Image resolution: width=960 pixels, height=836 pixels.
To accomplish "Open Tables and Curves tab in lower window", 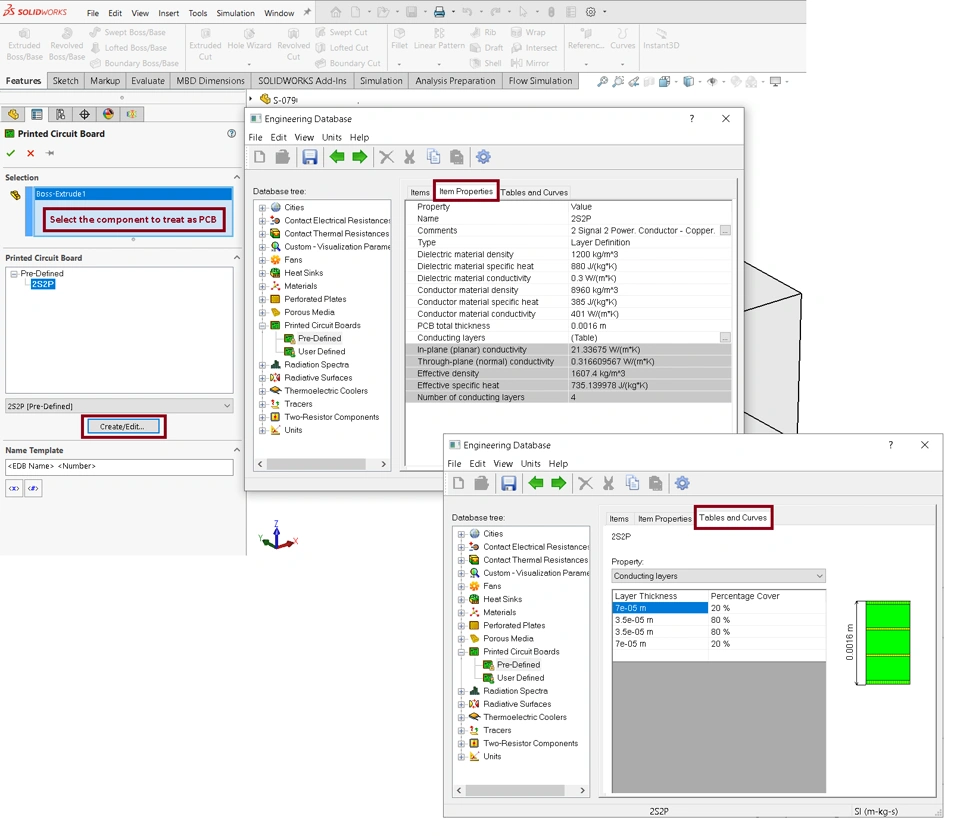I will (x=733, y=518).
